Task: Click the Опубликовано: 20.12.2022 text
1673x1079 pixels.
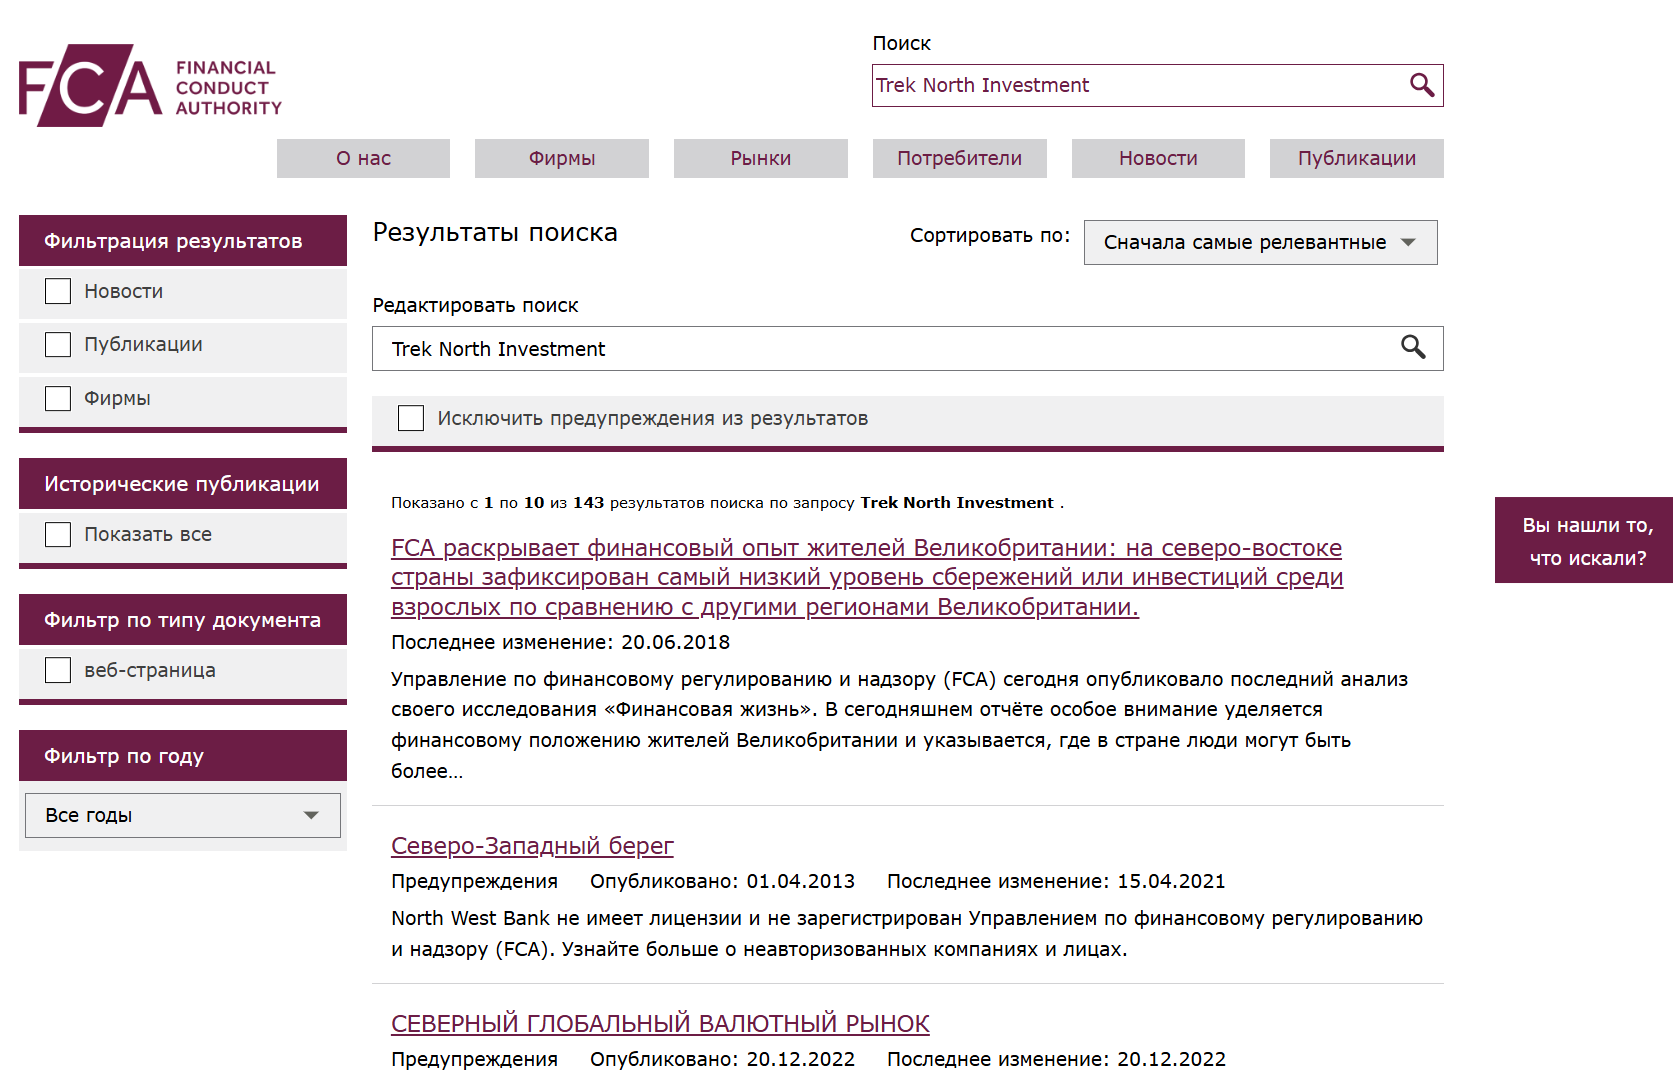Action: 722,1059
